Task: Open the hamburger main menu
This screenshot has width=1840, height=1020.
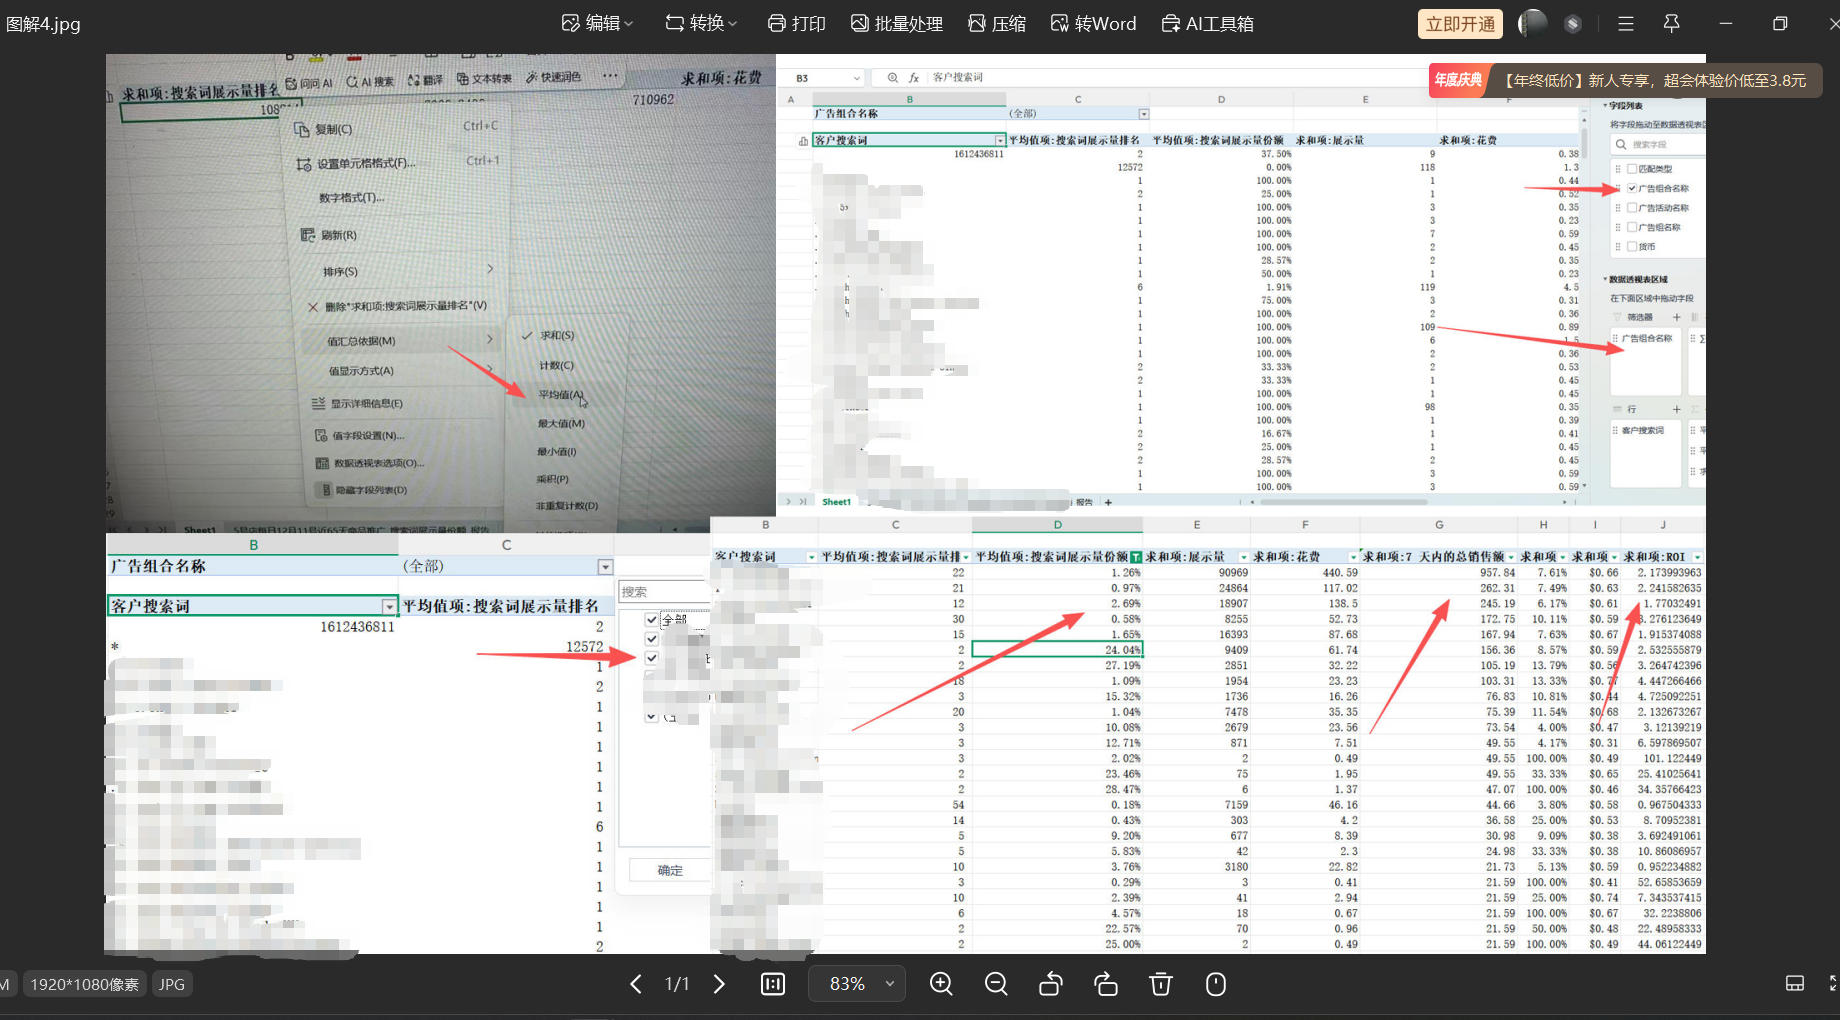Action: tap(1626, 23)
